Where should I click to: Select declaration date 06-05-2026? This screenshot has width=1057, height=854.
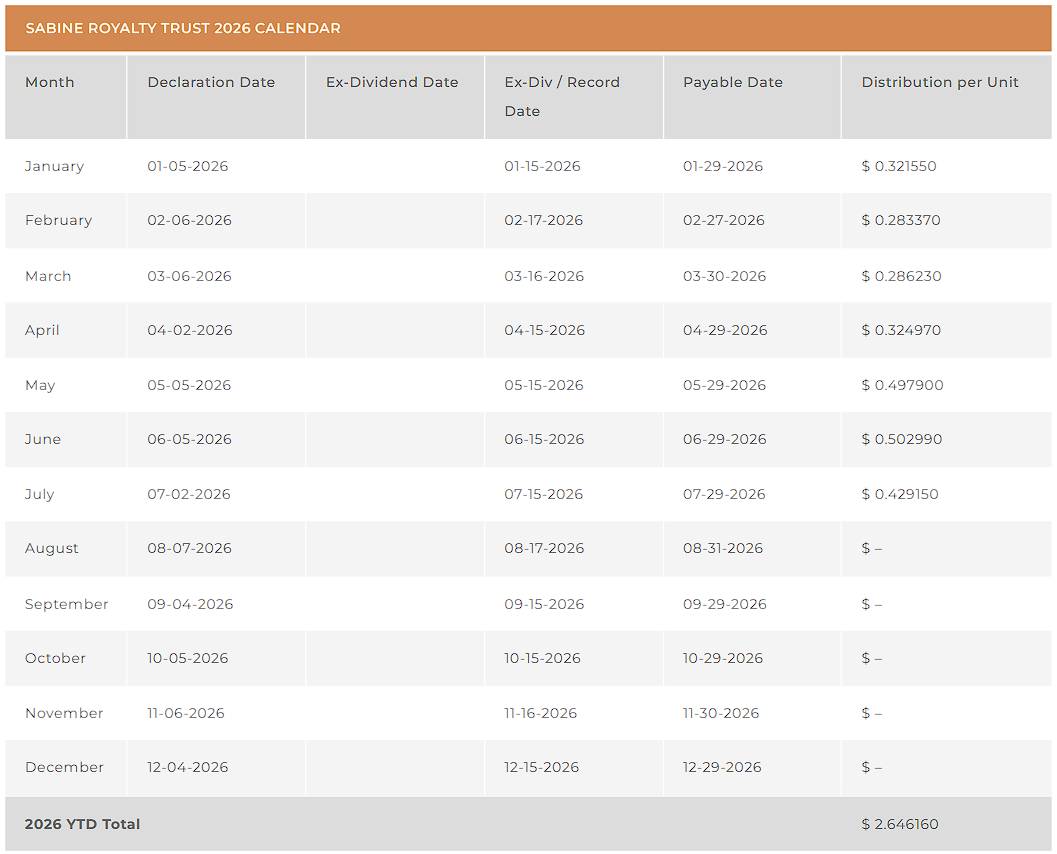point(189,439)
